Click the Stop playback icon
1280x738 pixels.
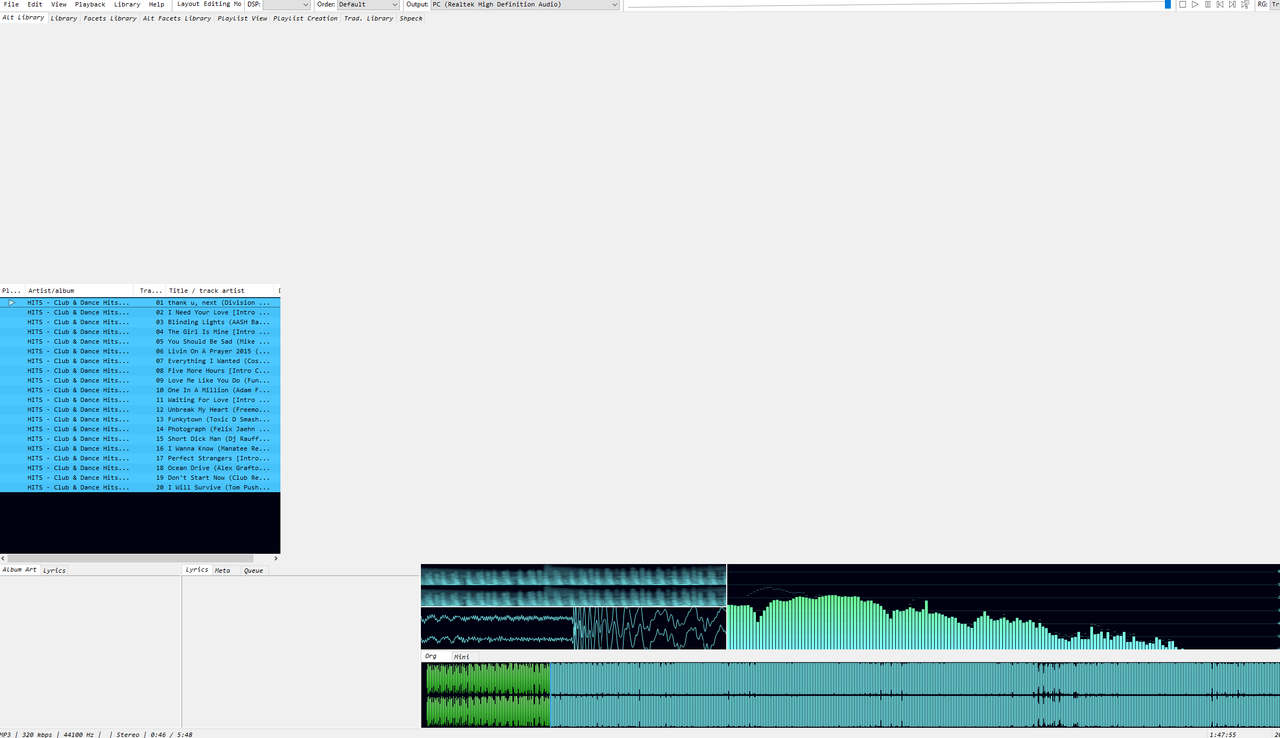pyautogui.click(x=1183, y=4)
